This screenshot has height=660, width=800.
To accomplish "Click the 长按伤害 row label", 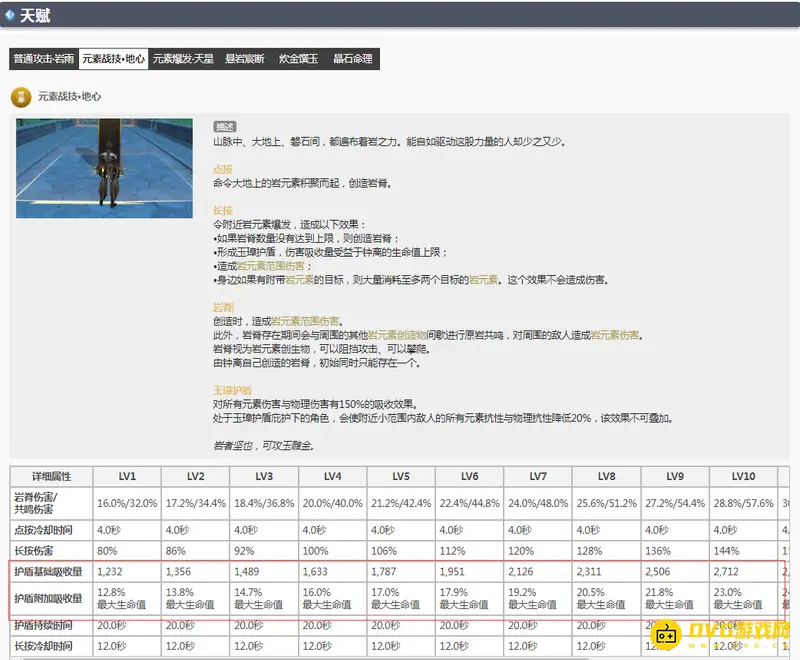I will point(38,549).
